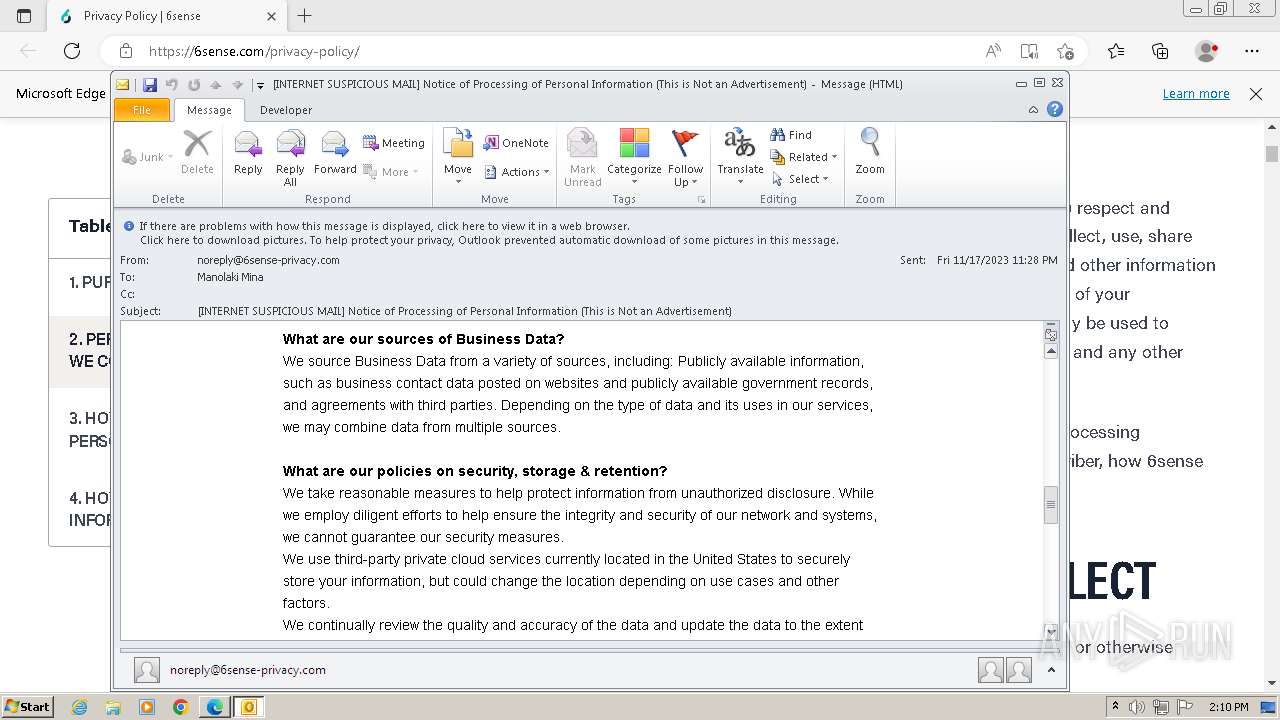Click the Translate button
This screenshot has height=720, width=1280.
(740, 158)
